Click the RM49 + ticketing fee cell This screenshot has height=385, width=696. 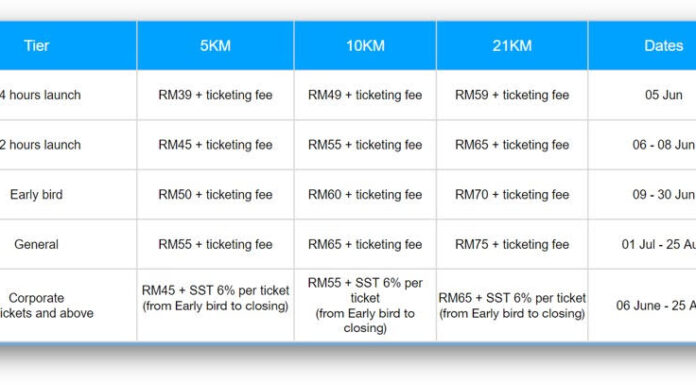(365, 95)
